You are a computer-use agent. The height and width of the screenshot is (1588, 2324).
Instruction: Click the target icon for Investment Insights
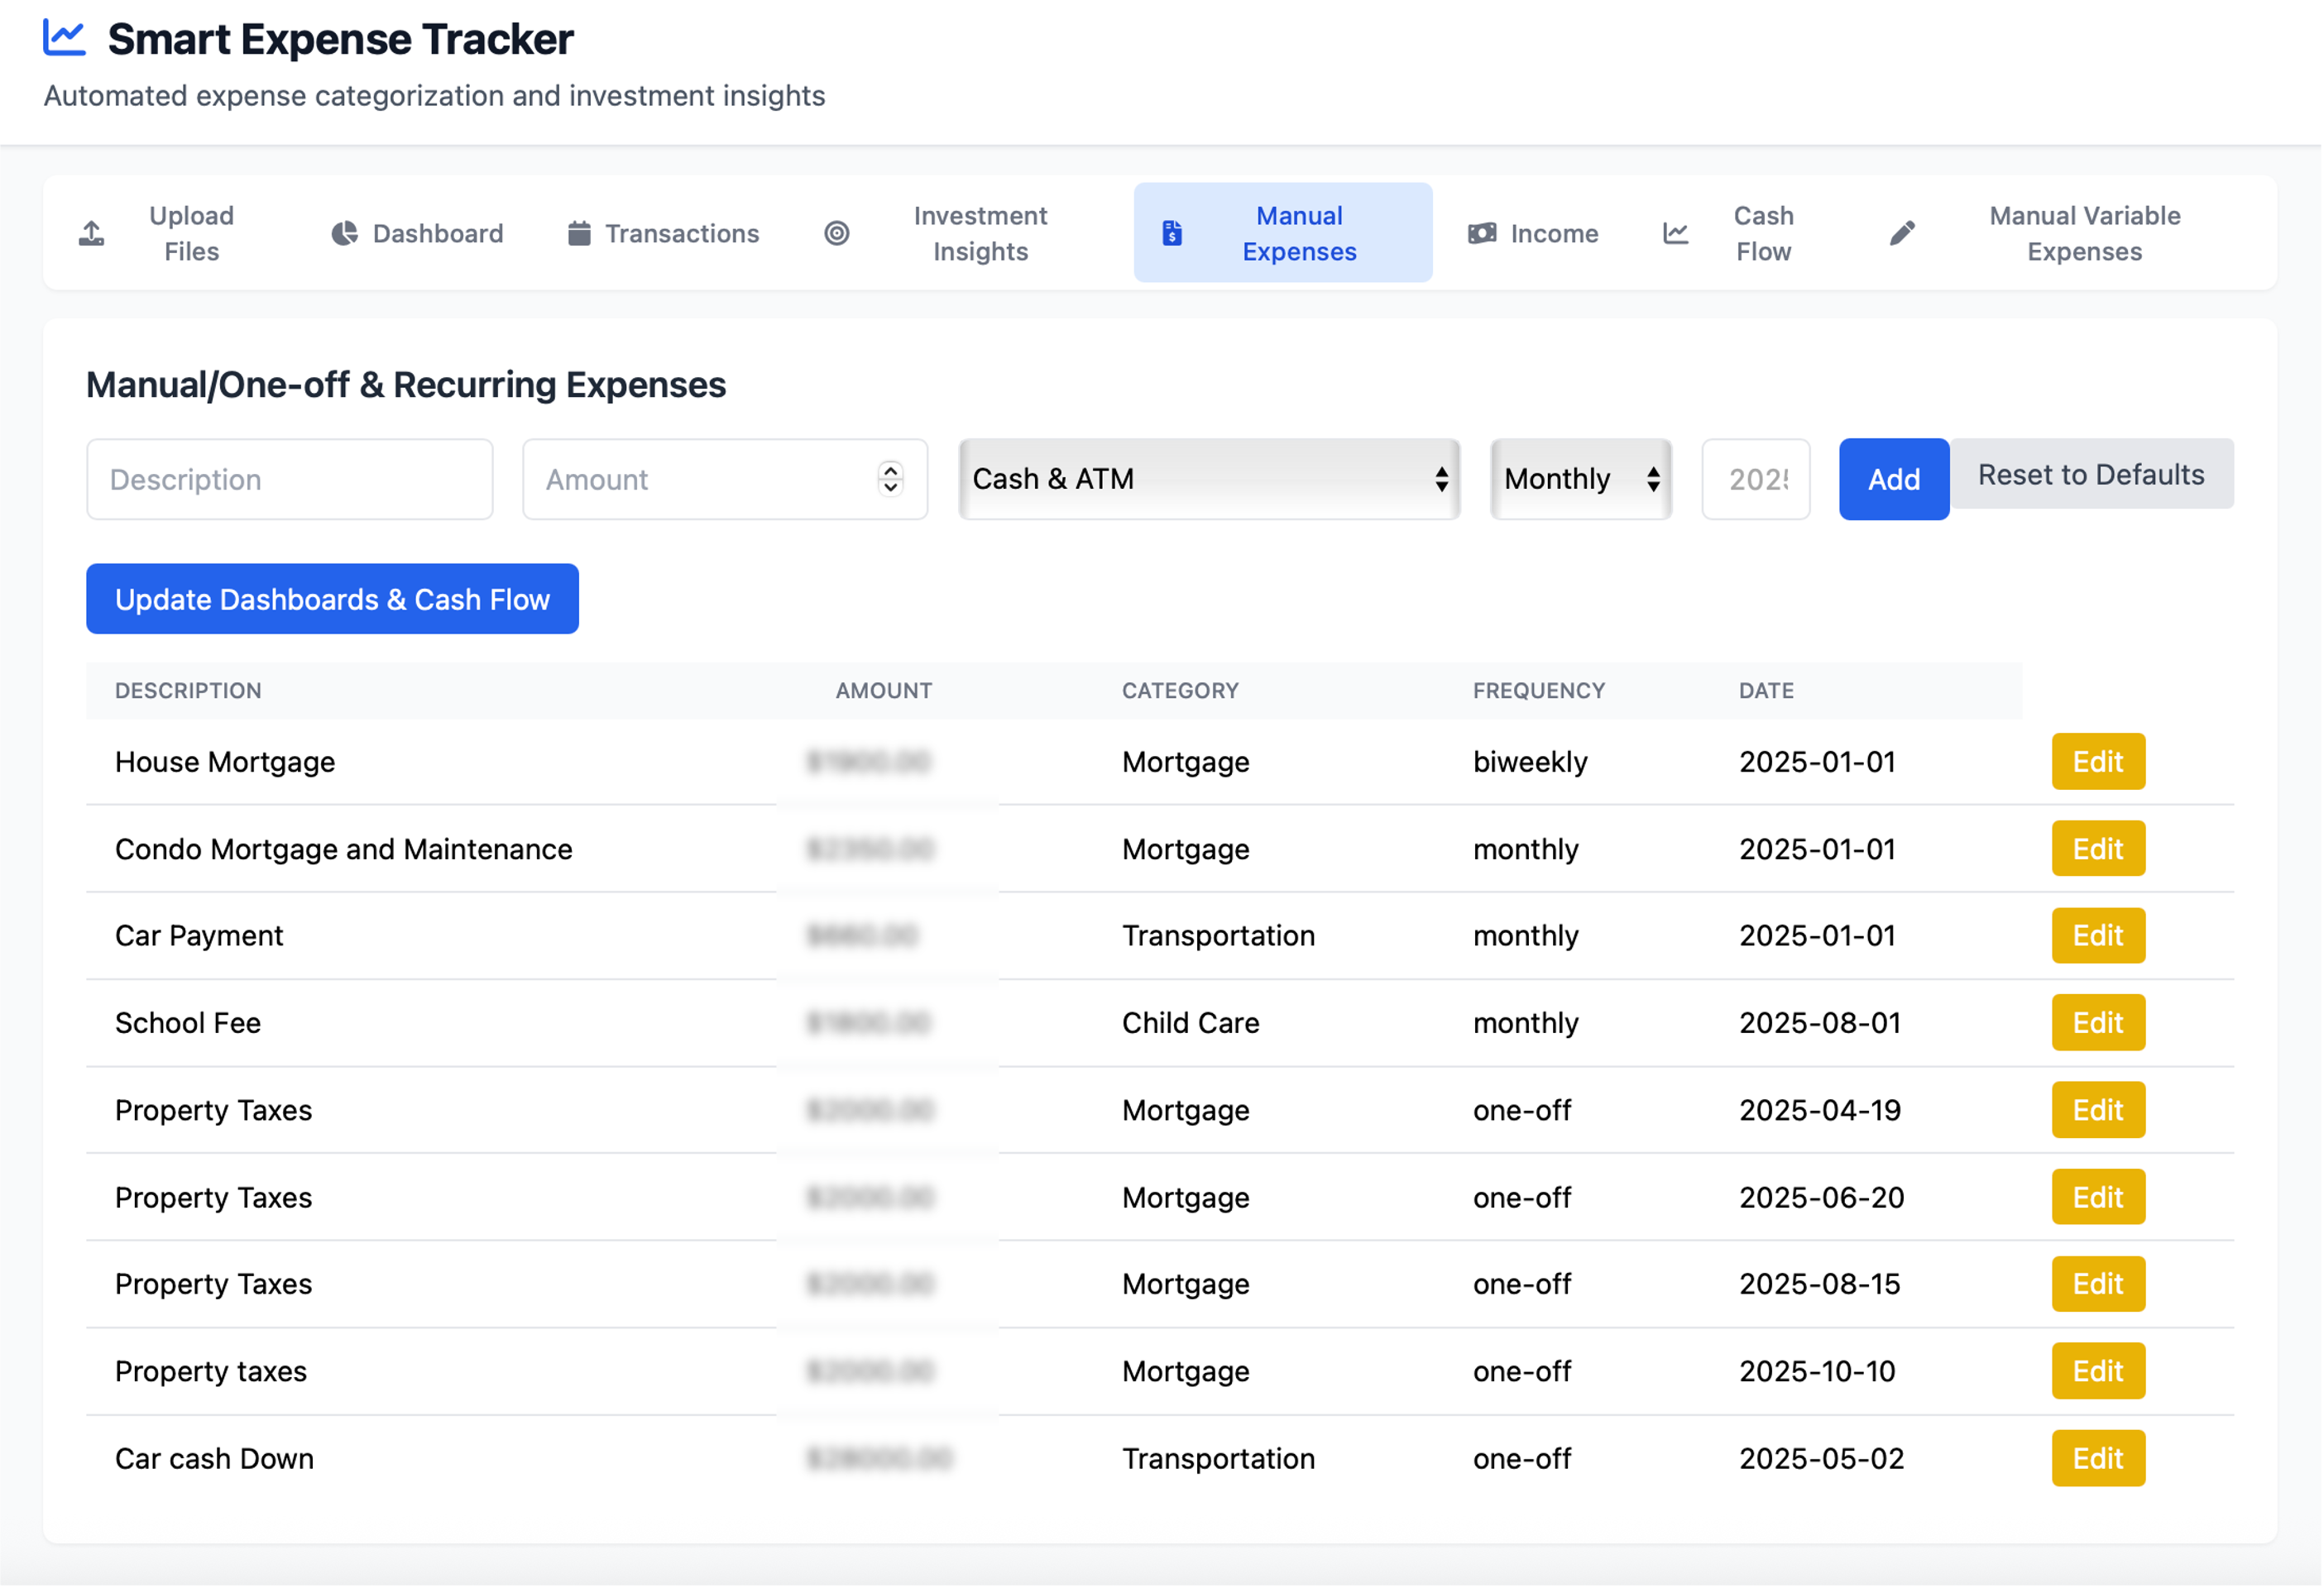[x=837, y=233]
